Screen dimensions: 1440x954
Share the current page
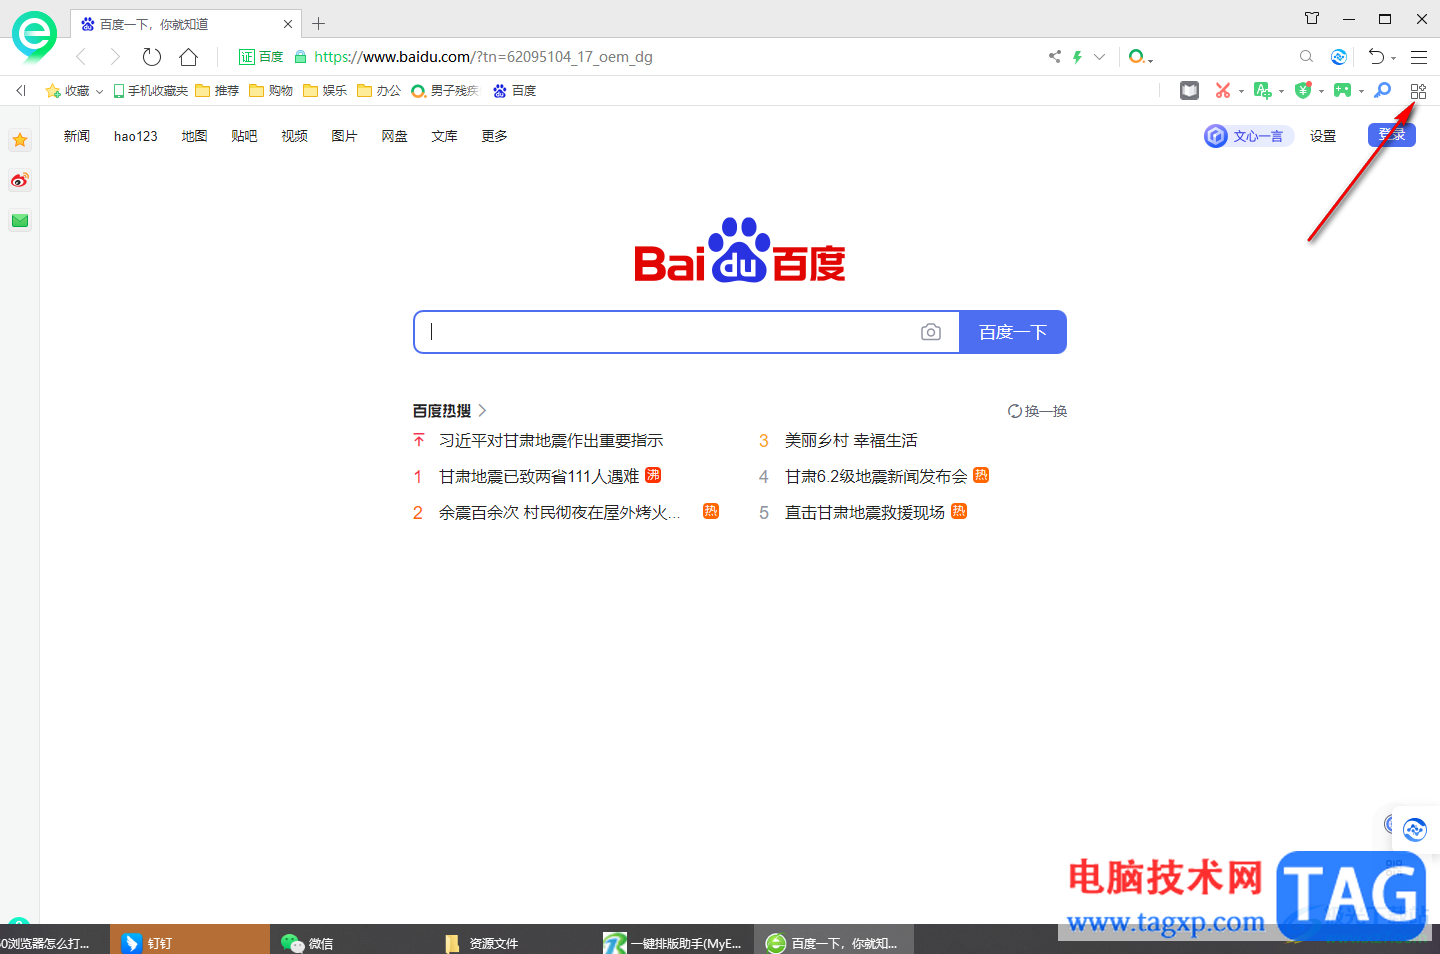pos(1055,56)
